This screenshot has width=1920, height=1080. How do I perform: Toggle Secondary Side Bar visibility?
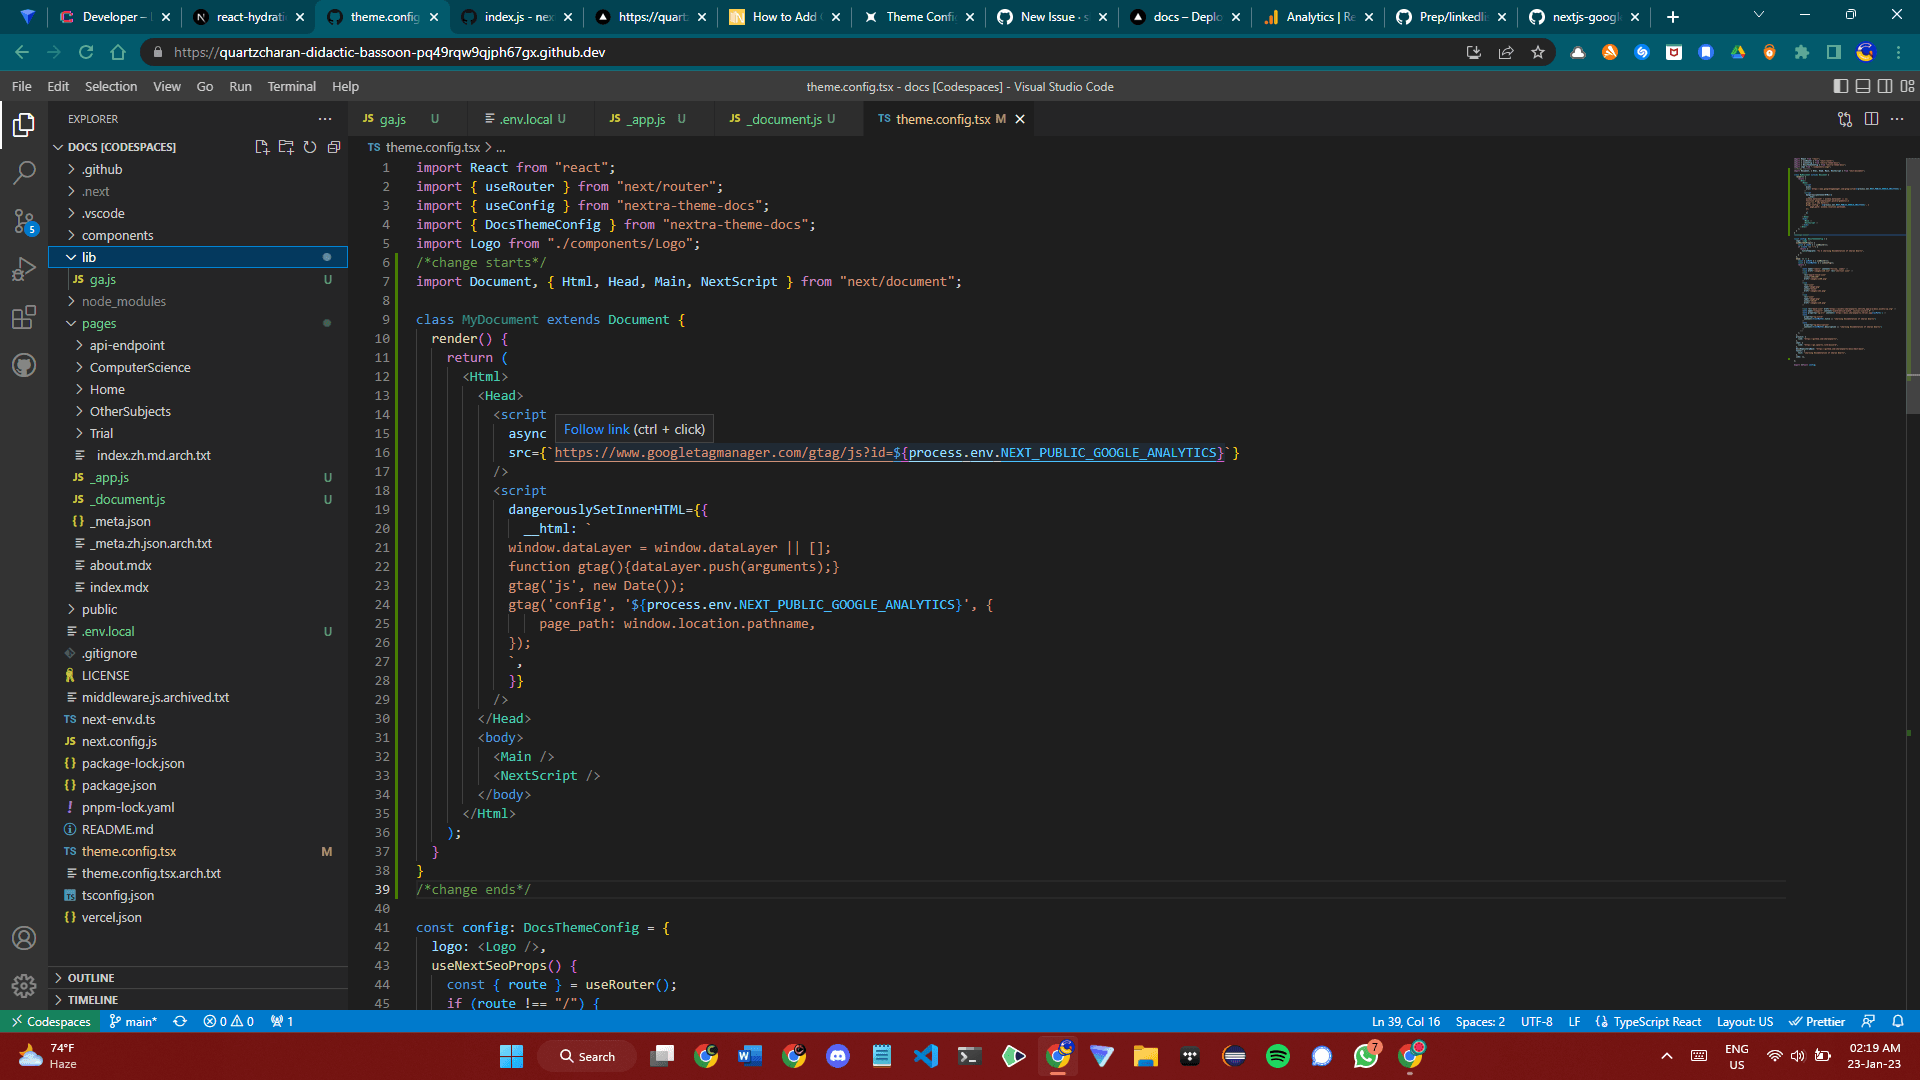tap(1885, 87)
